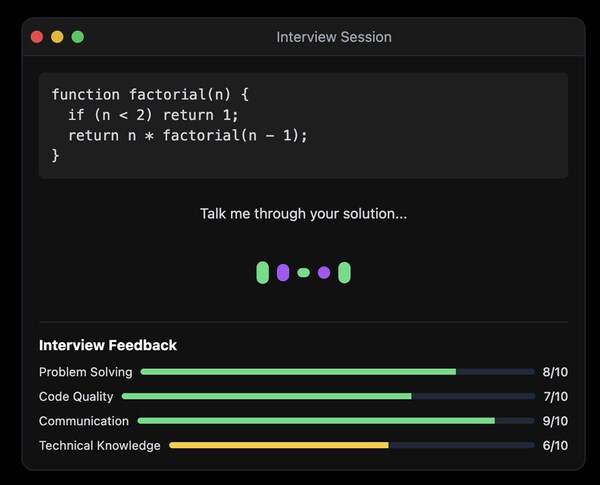Click the first purple voice indicator bar
Image resolution: width=600 pixels, height=485 pixels.
[x=283, y=272]
